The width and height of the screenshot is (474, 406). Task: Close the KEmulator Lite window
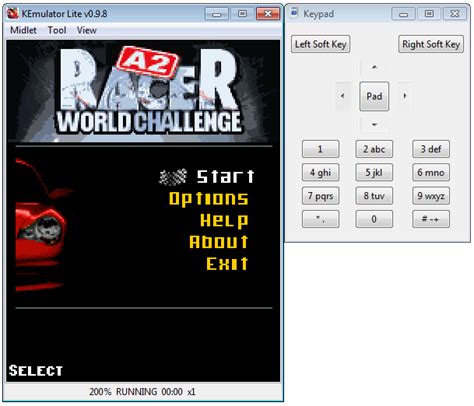(268, 14)
